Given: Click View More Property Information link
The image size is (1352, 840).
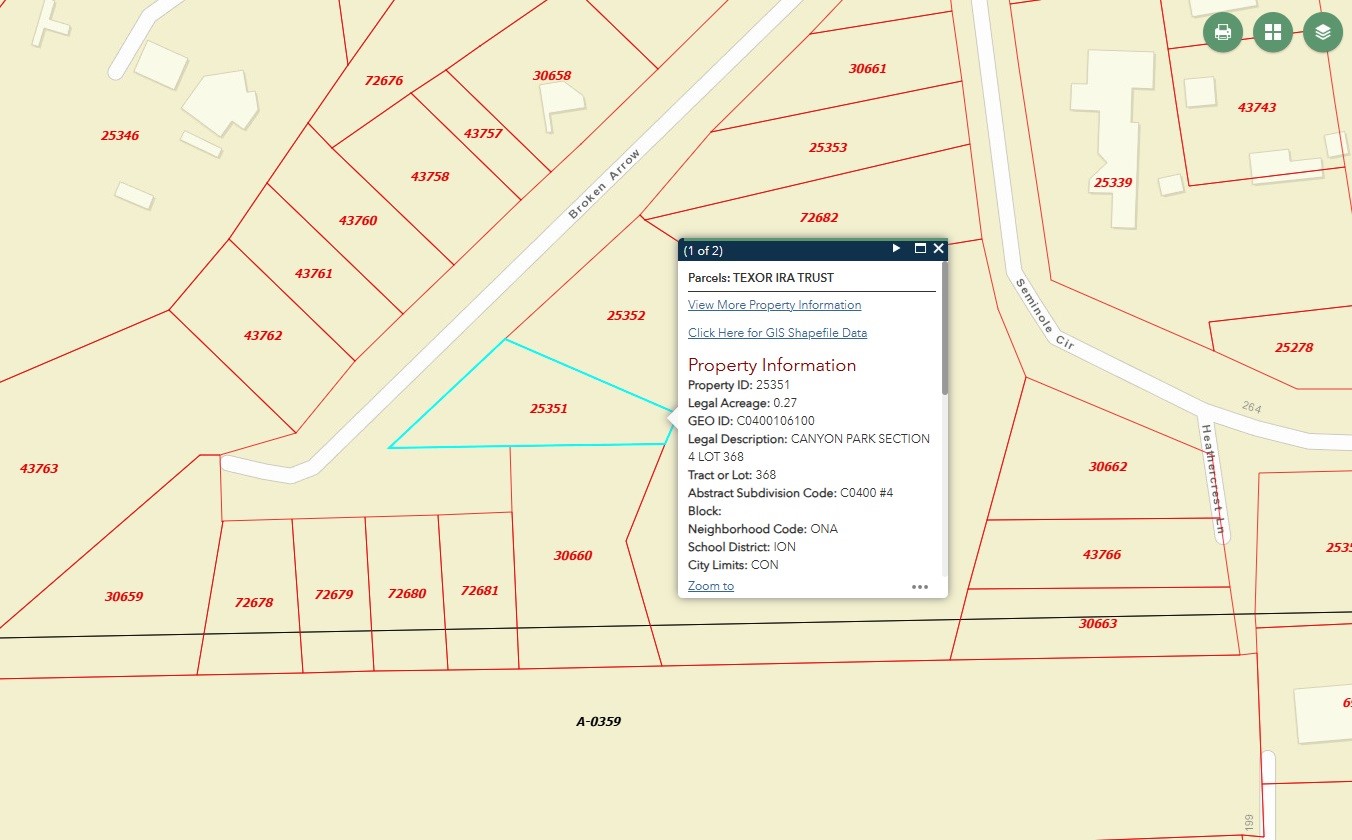Looking at the screenshot, I should [x=774, y=305].
